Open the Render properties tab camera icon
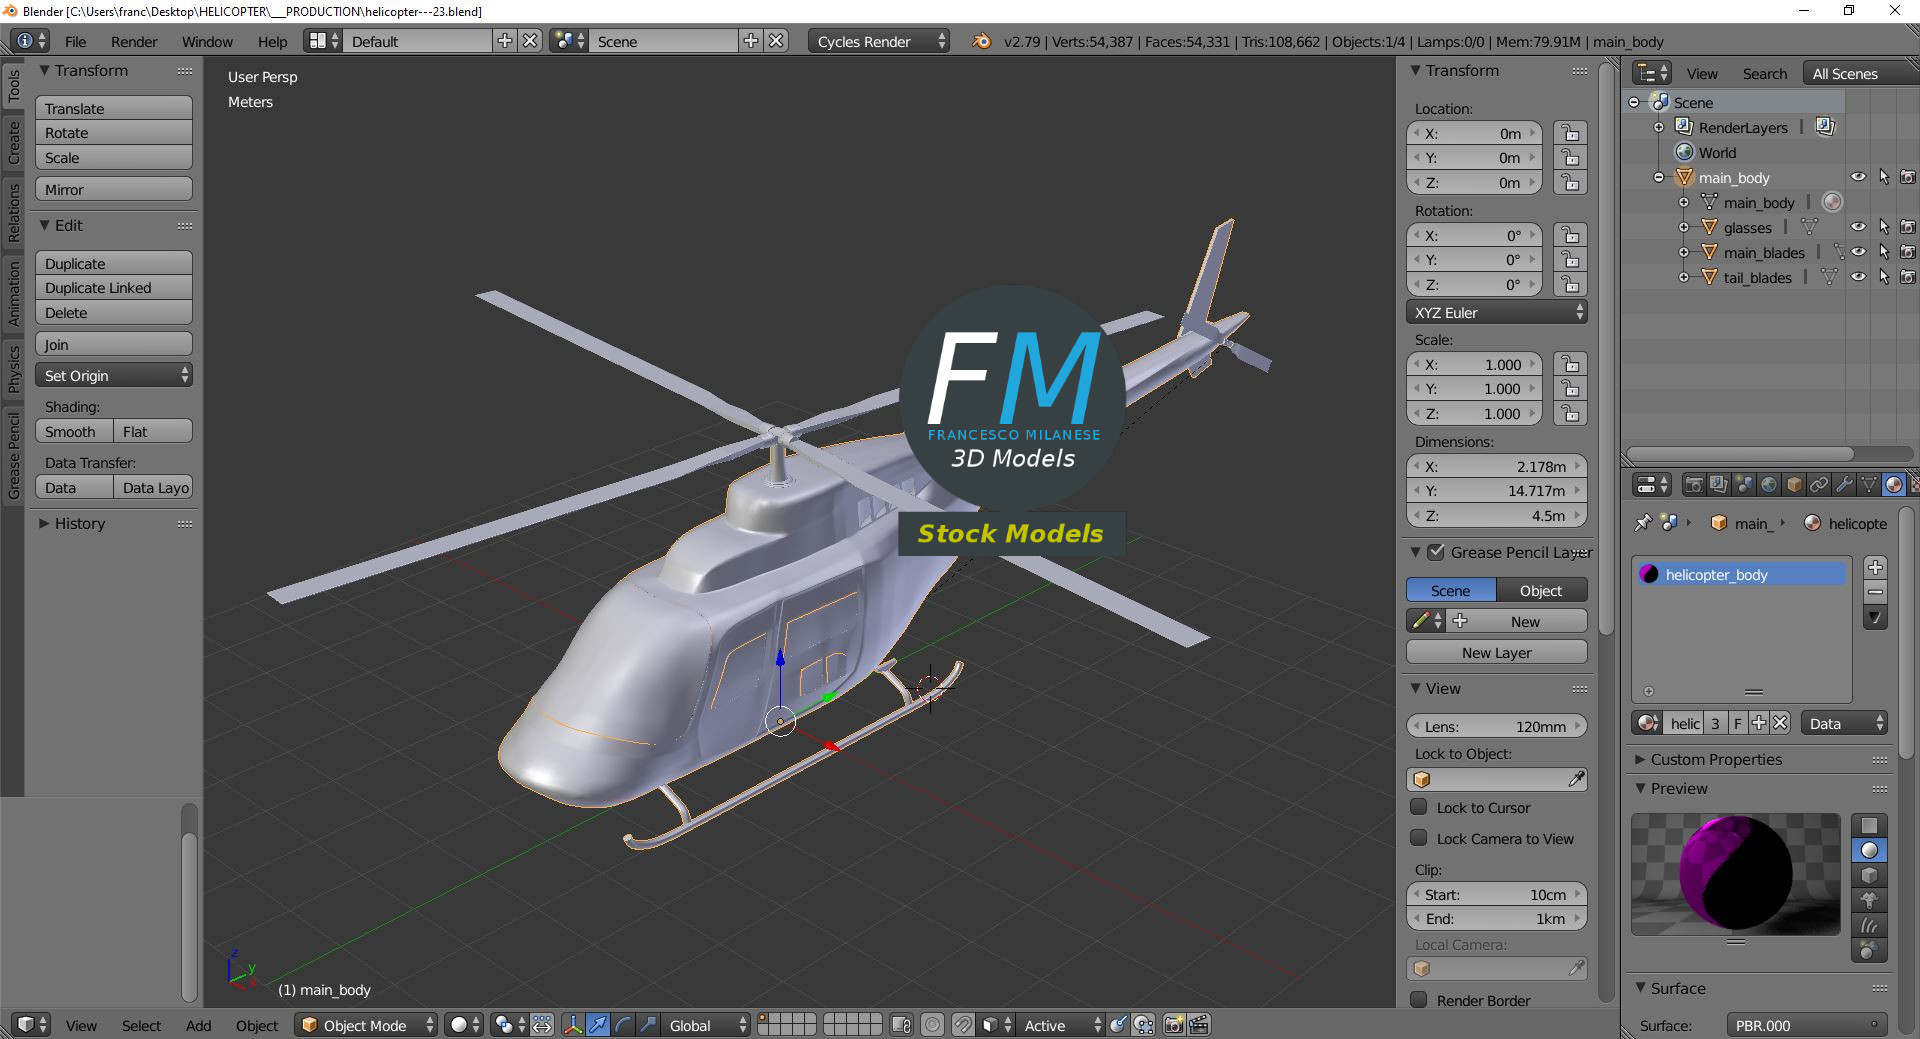 (x=1694, y=485)
